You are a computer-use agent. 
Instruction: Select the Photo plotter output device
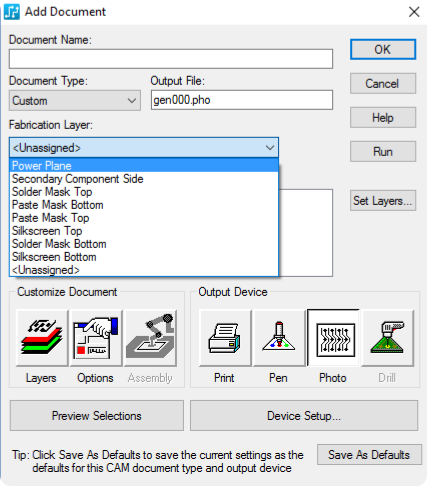click(x=333, y=338)
